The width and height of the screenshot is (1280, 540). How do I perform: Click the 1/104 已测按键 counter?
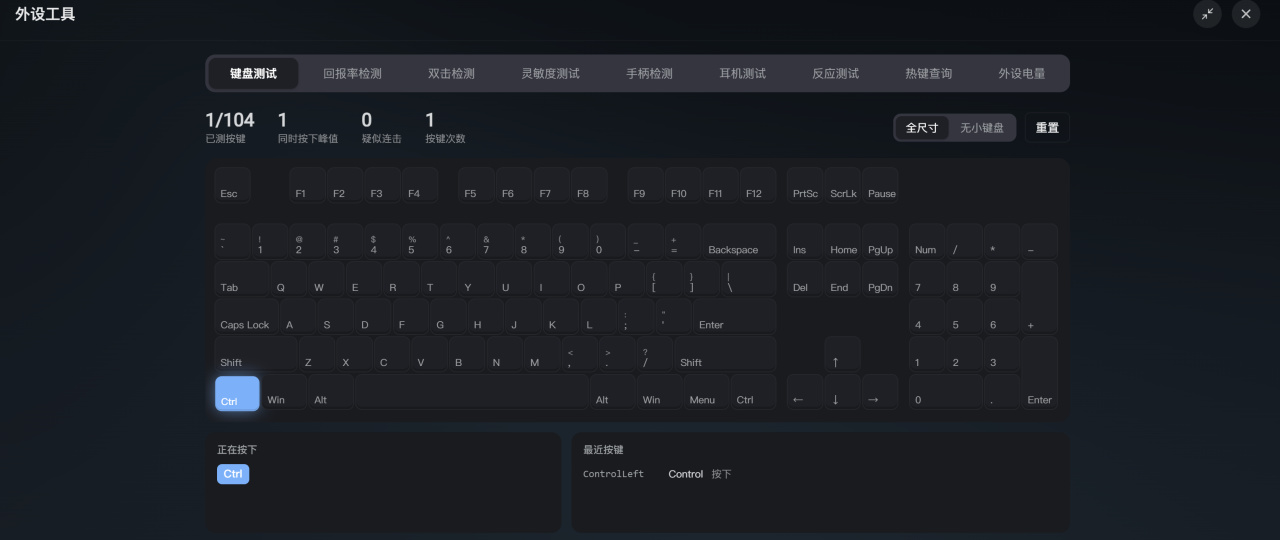click(x=230, y=127)
